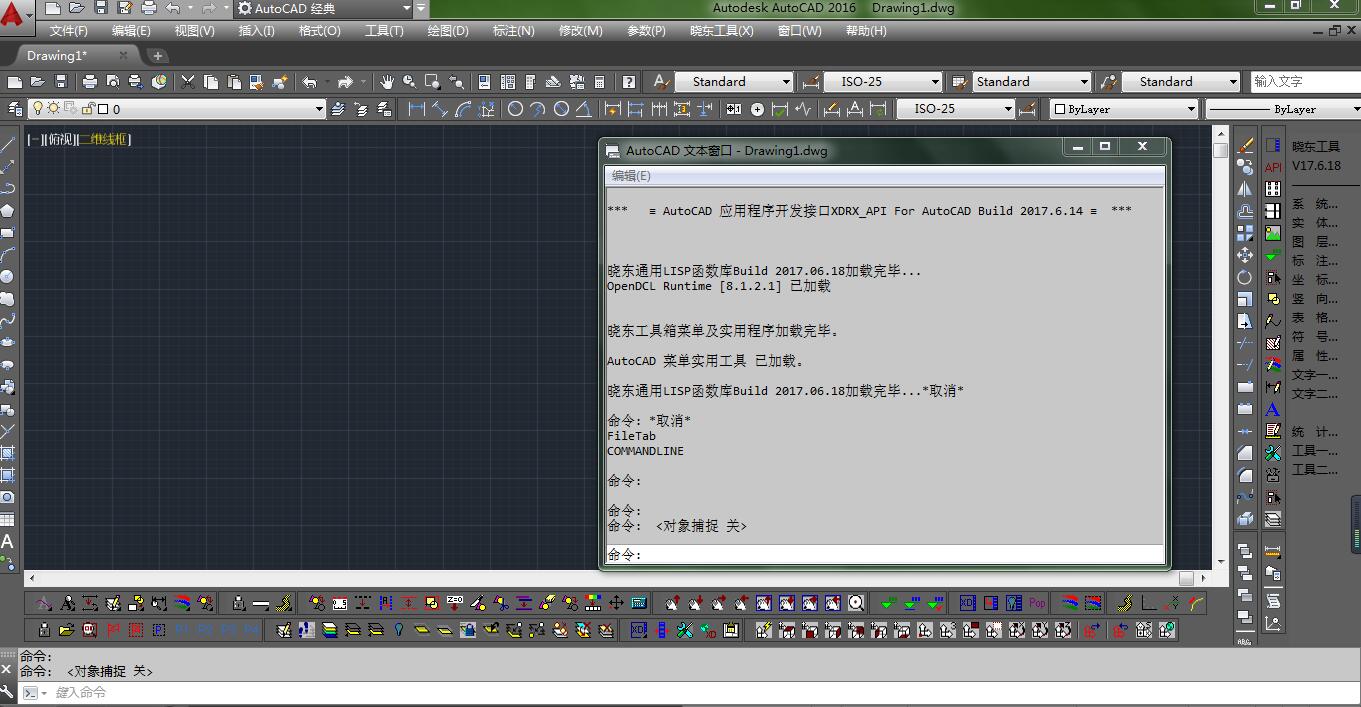Screen dimensions: 1361x707
Task: Click 标注 entry in 晓东工具 panel
Action: pos(1315,261)
